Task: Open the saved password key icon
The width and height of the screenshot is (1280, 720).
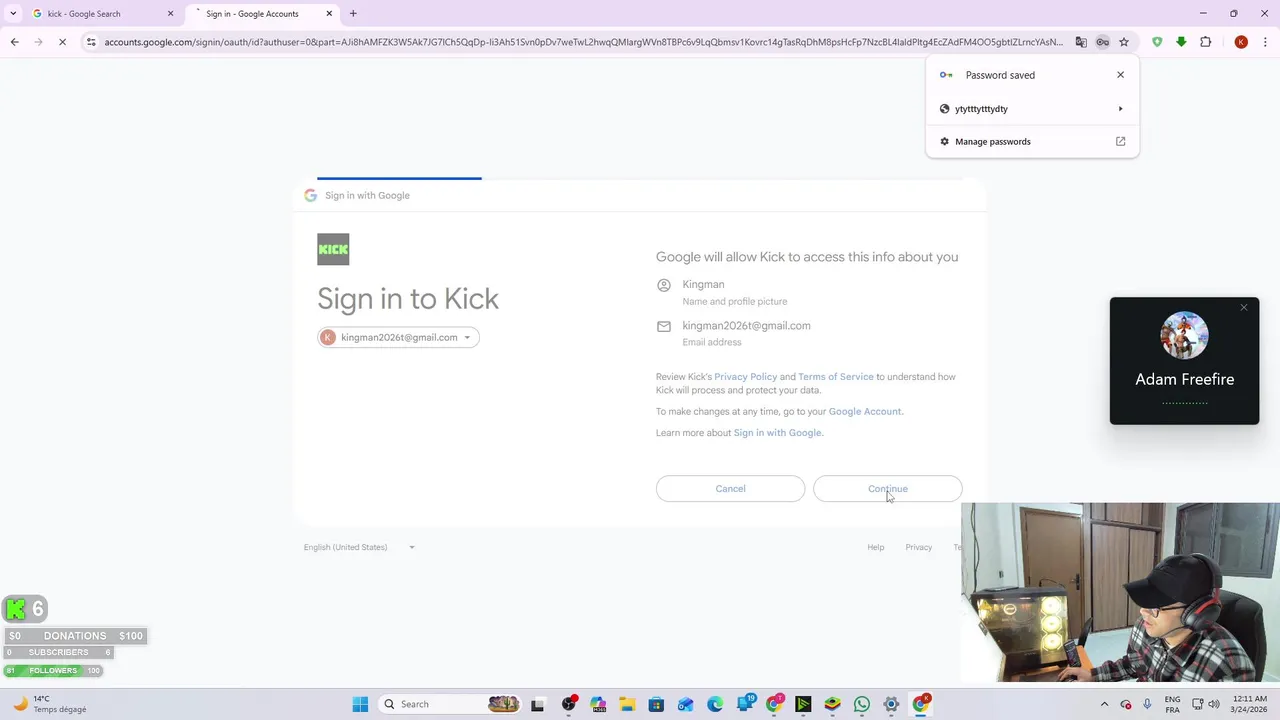Action: point(1102,42)
